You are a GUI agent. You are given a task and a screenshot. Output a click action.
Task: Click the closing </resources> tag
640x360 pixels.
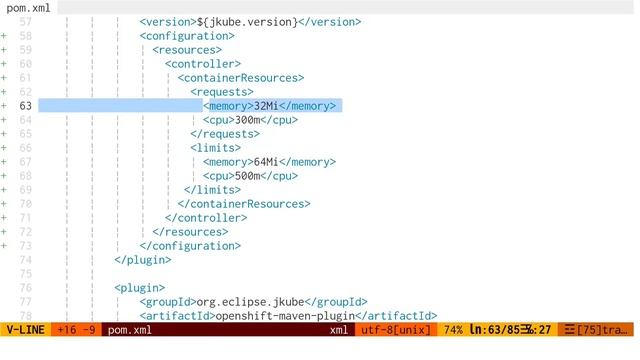click(x=190, y=232)
